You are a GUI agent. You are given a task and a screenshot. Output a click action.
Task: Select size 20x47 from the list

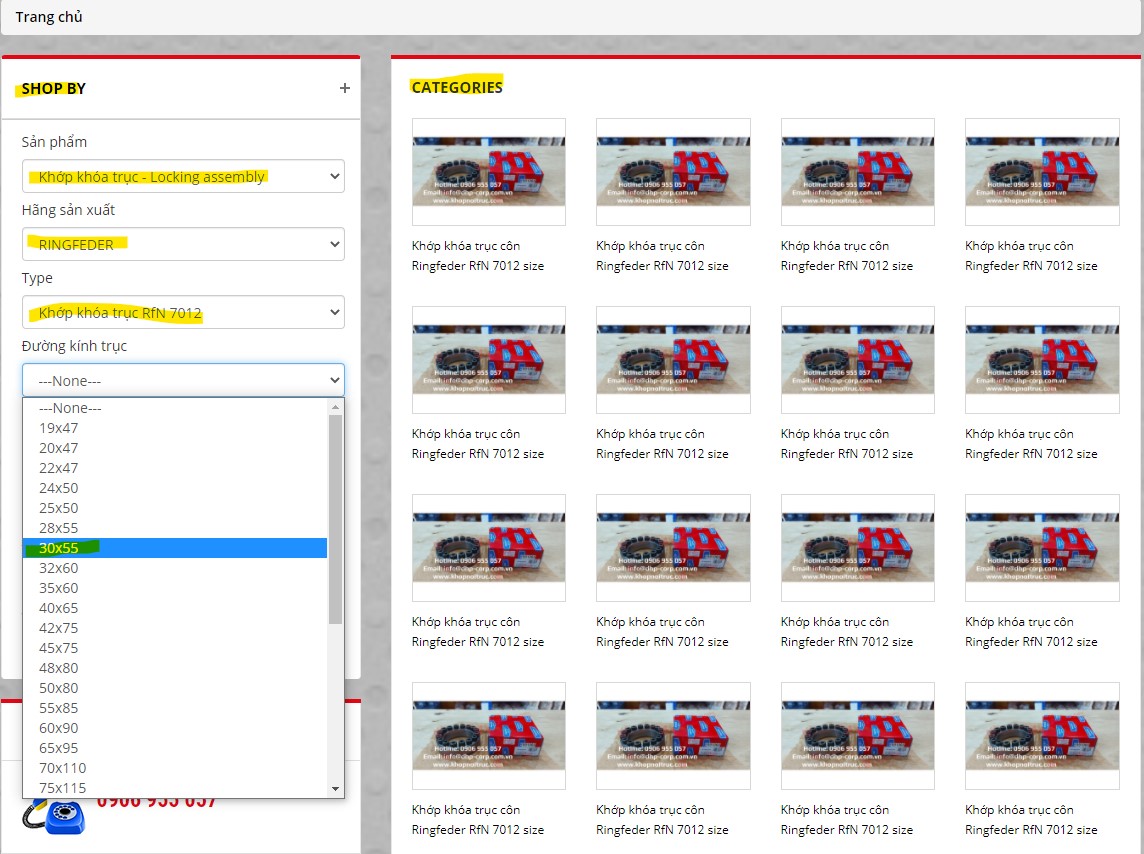click(x=175, y=448)
